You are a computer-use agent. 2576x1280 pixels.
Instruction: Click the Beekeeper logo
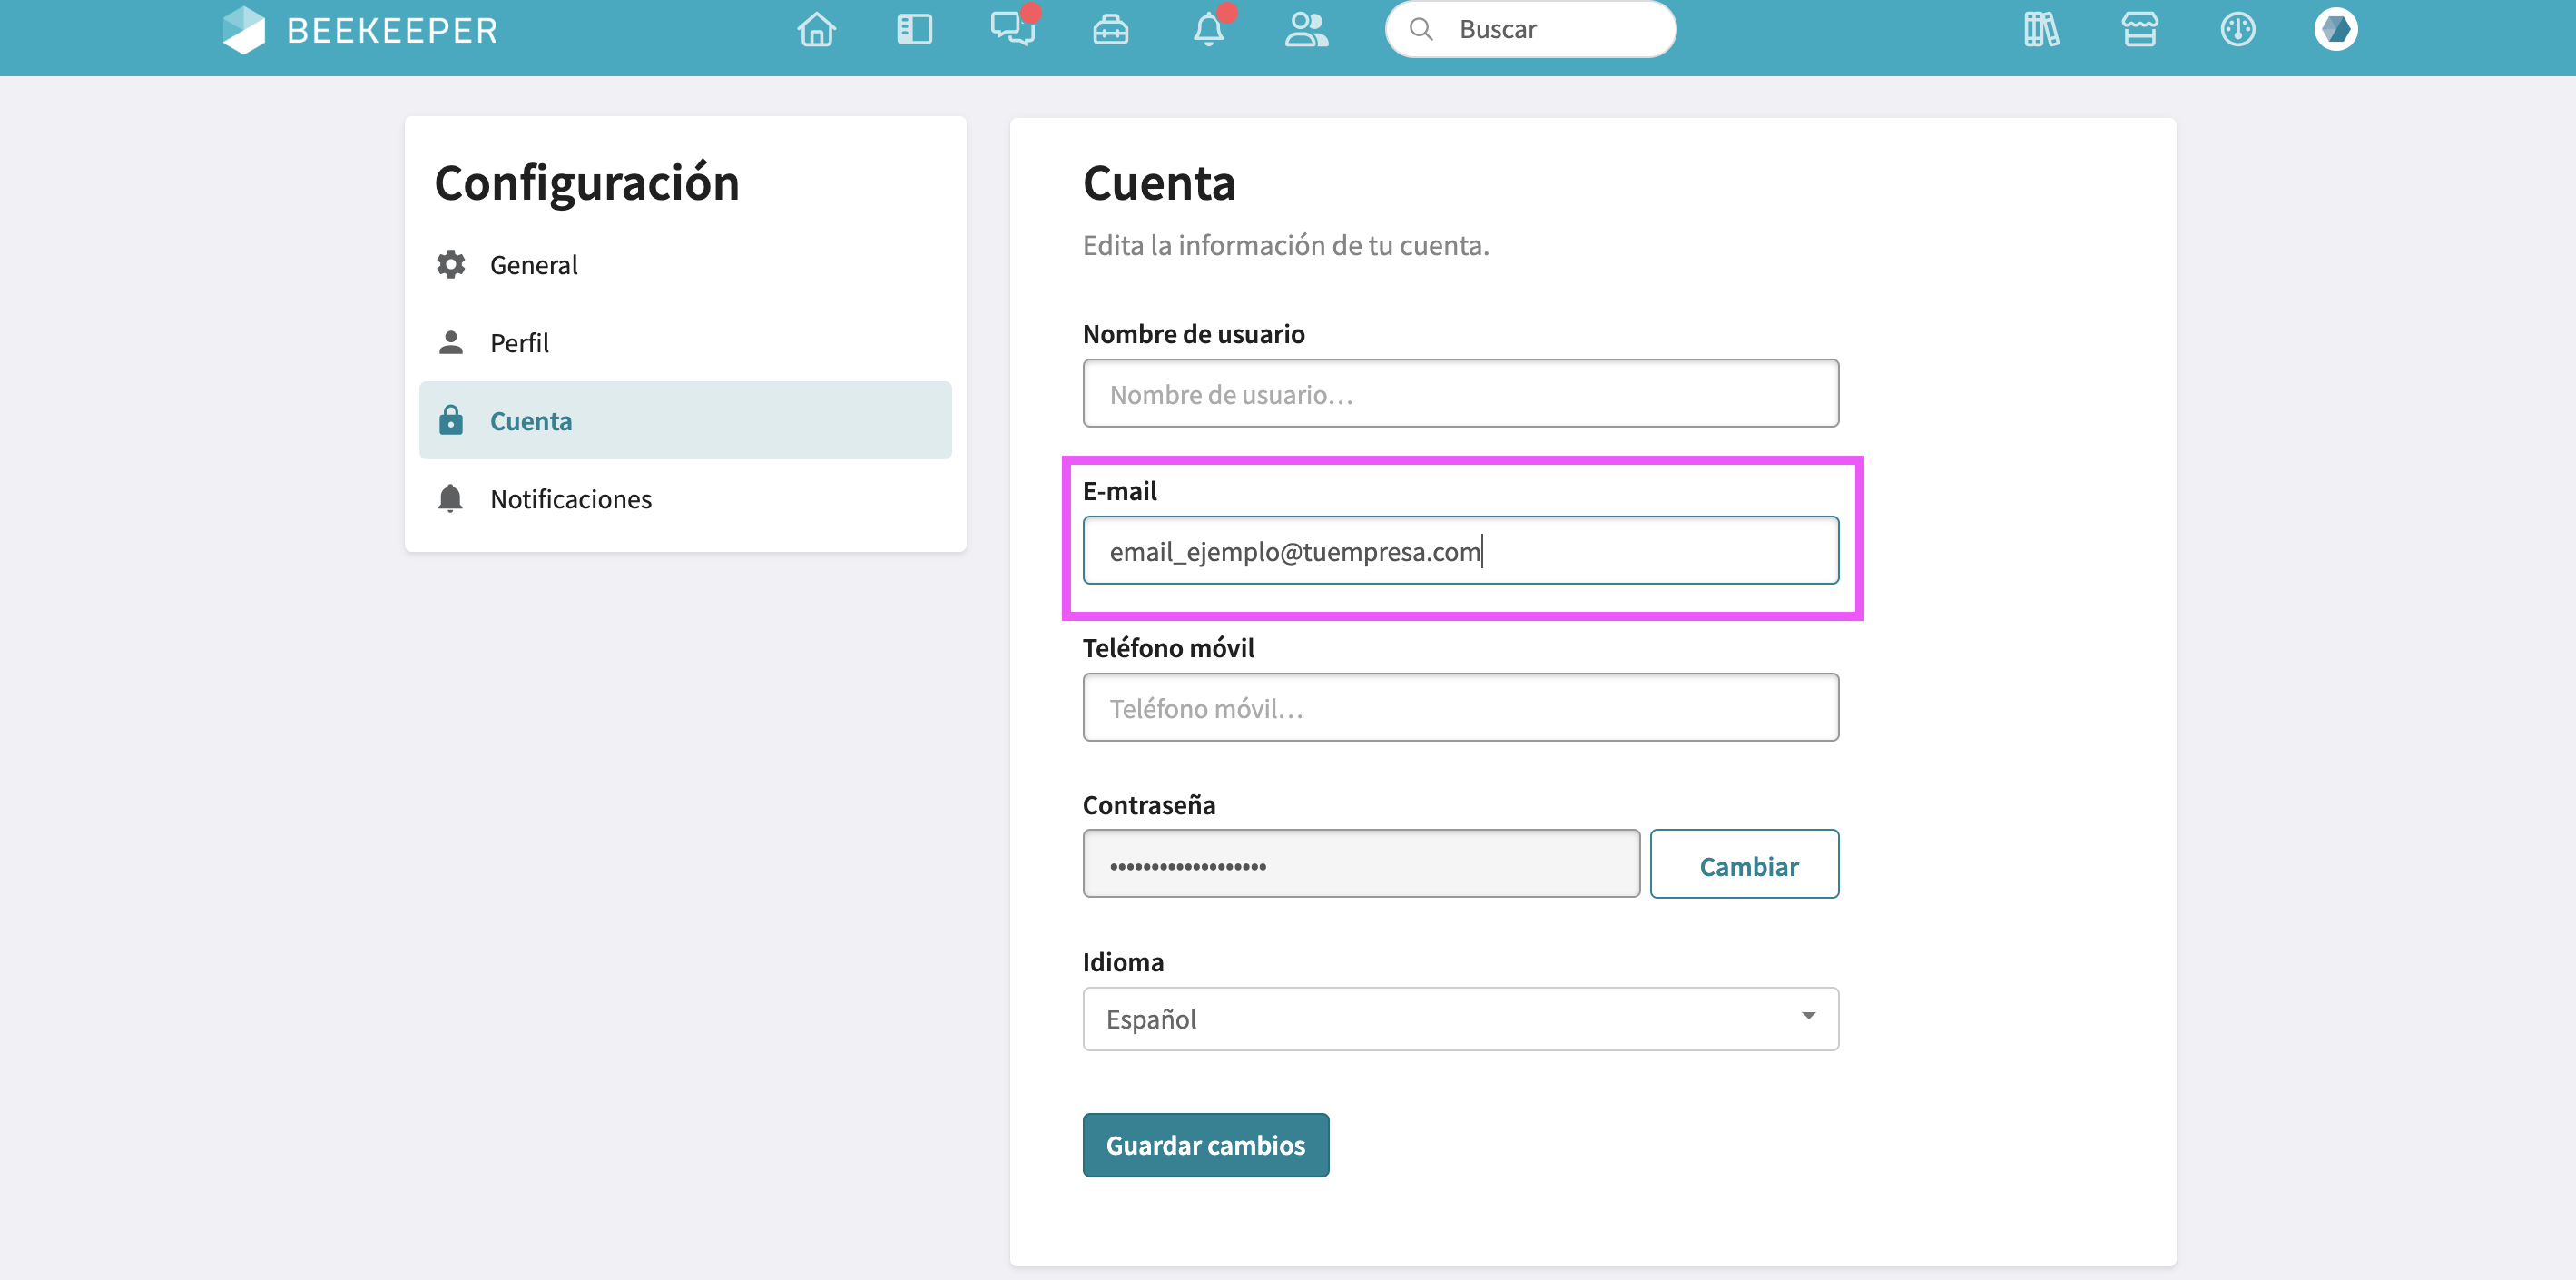[360, 30]
